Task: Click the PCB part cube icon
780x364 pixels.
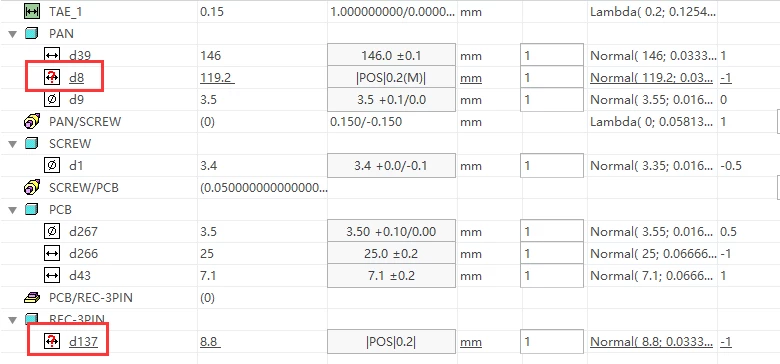Action: coord(31,210)
